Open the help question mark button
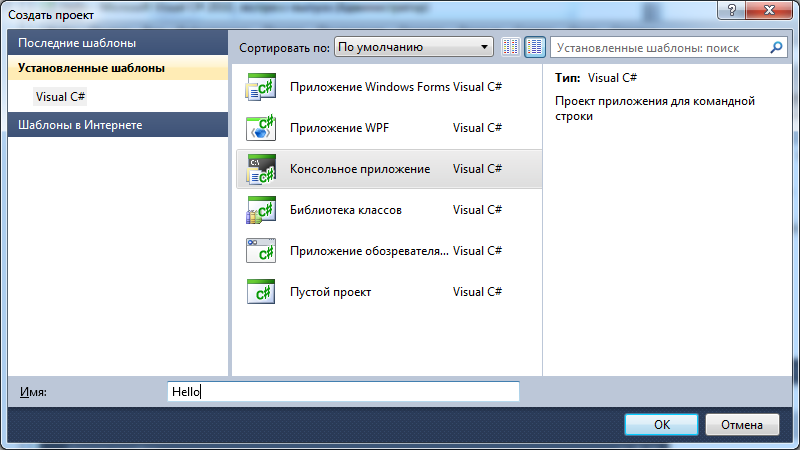800x450 pixels. click(731, 10)
